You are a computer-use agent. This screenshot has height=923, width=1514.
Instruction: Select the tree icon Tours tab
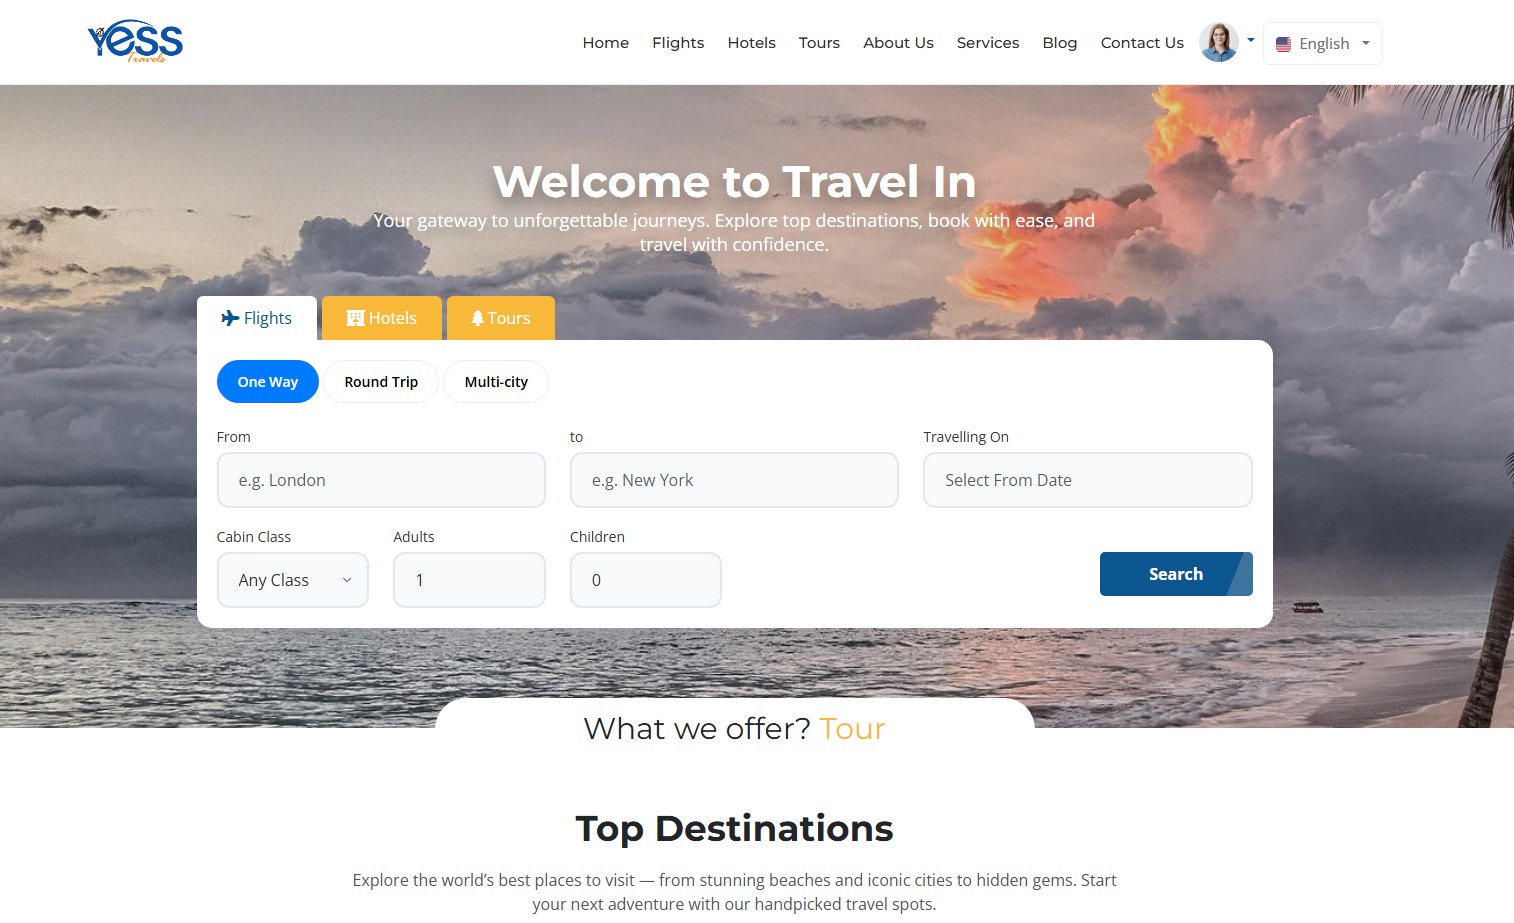pos(500,318)
